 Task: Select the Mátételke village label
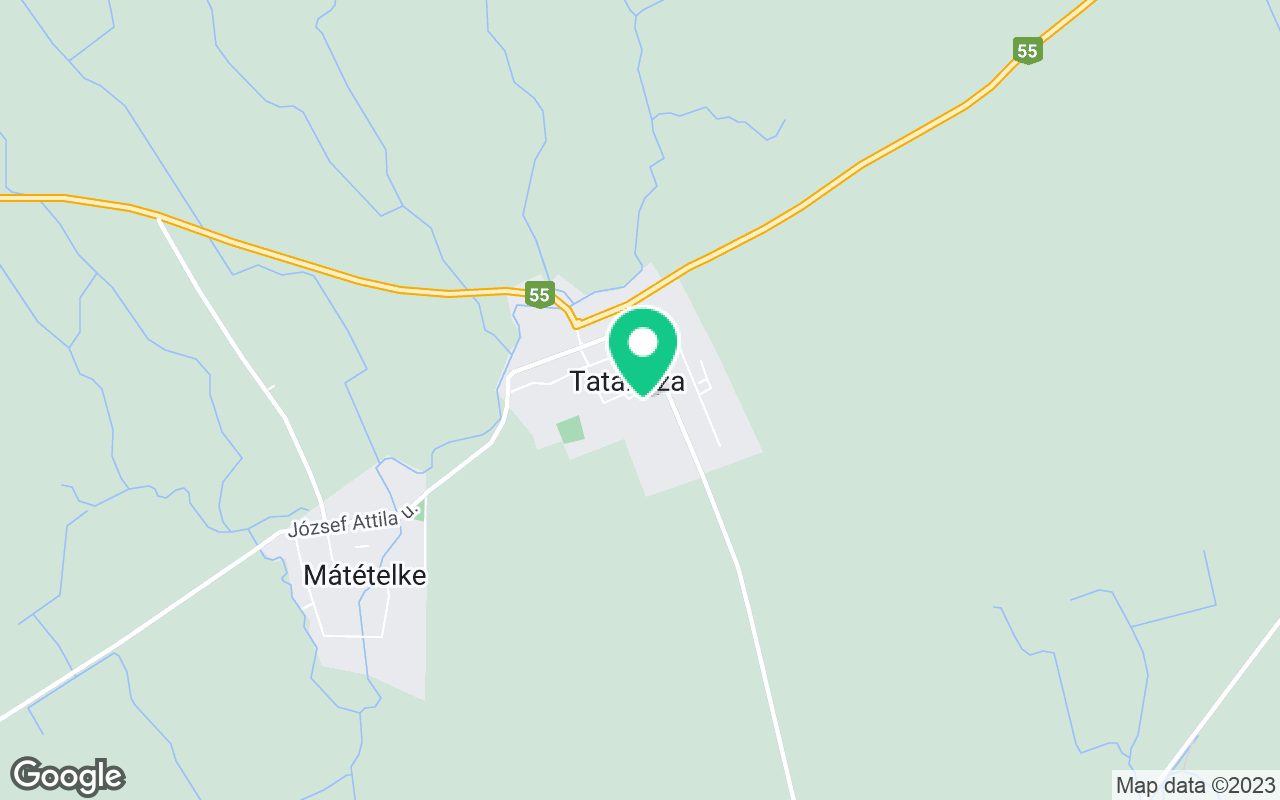click(x=365, y=576)
